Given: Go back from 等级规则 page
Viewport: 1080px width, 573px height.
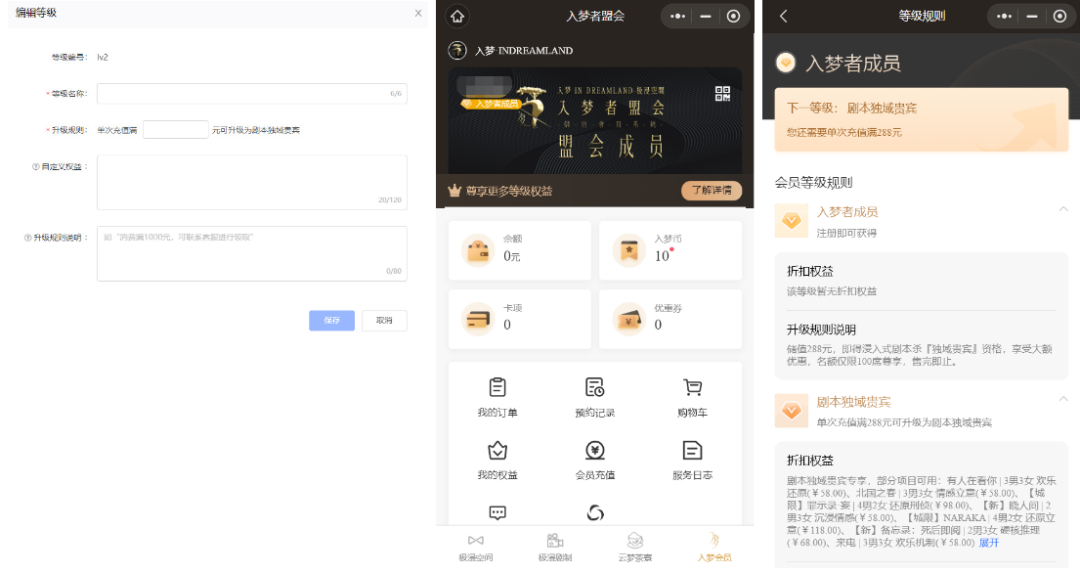Looking at the screenshot, I should pyautogui.click(x=783, y=16).
